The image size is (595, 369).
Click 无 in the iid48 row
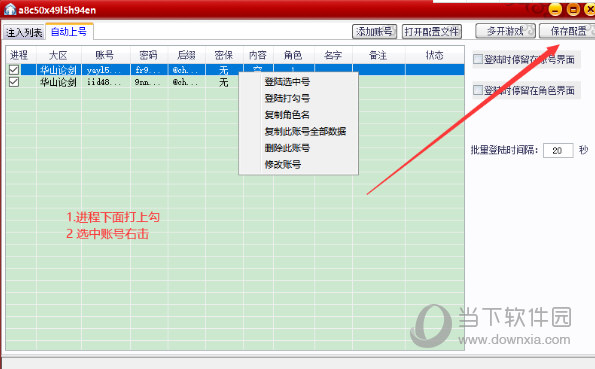point(224,82)
